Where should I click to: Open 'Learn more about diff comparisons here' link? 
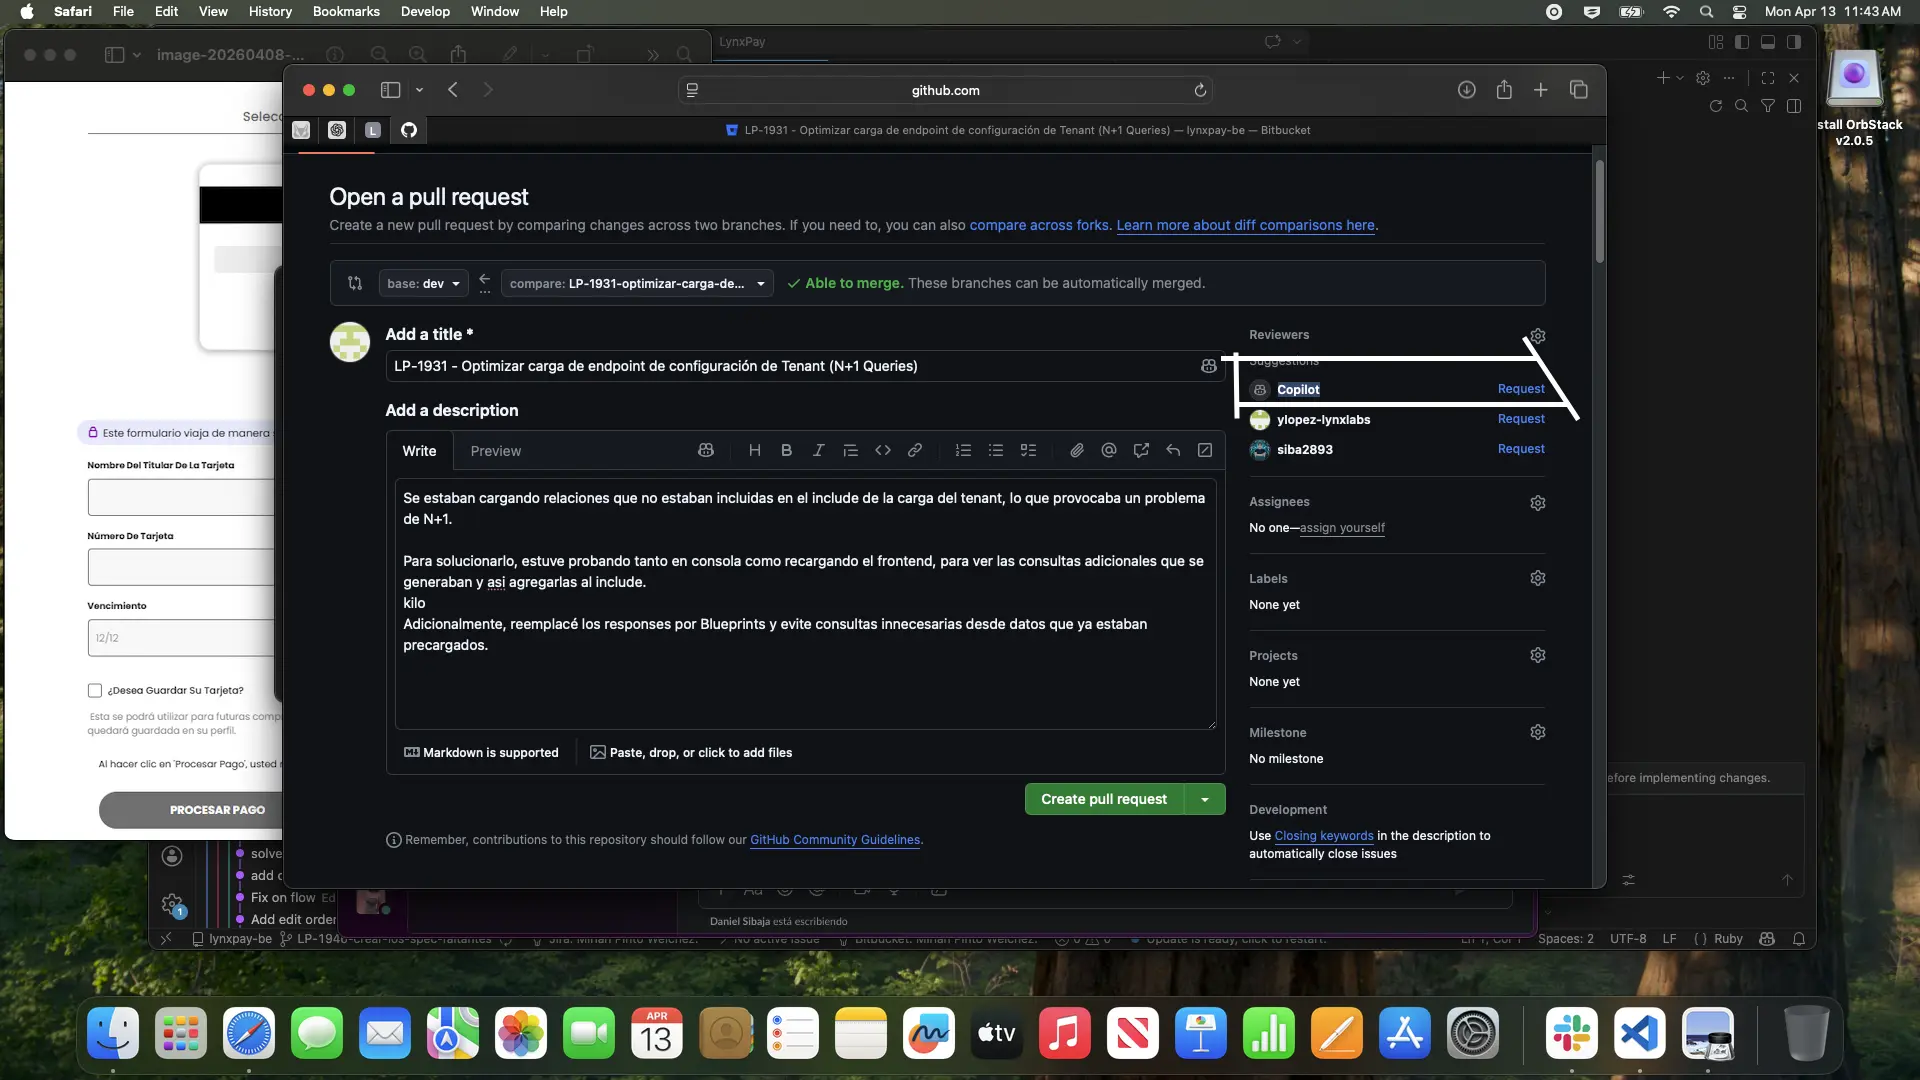pos(1245,226)
